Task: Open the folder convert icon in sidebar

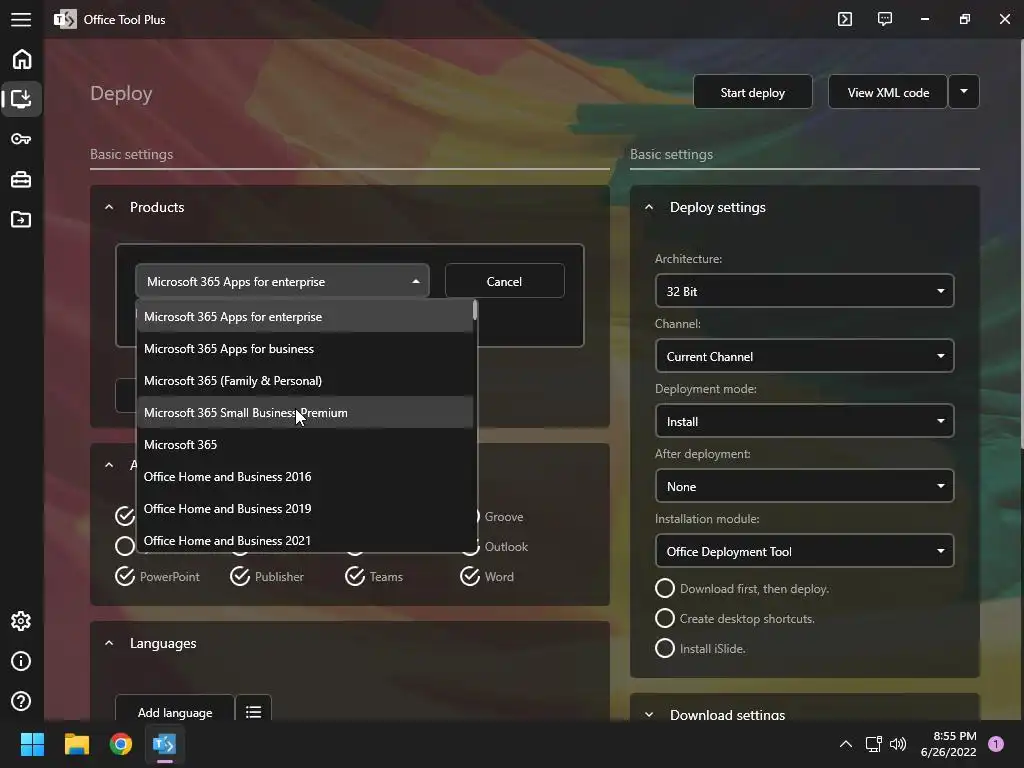Action: click(x=21, y=219)
